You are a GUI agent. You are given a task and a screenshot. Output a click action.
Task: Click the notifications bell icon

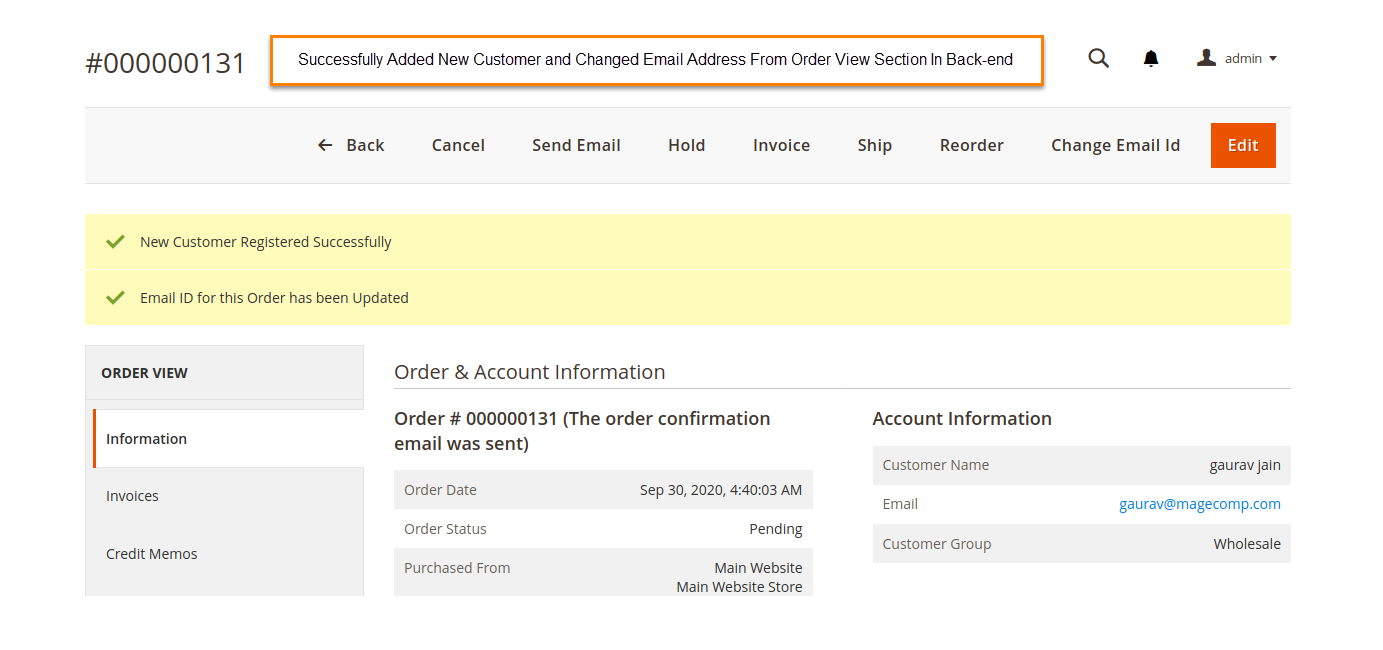click(1151, 59)
